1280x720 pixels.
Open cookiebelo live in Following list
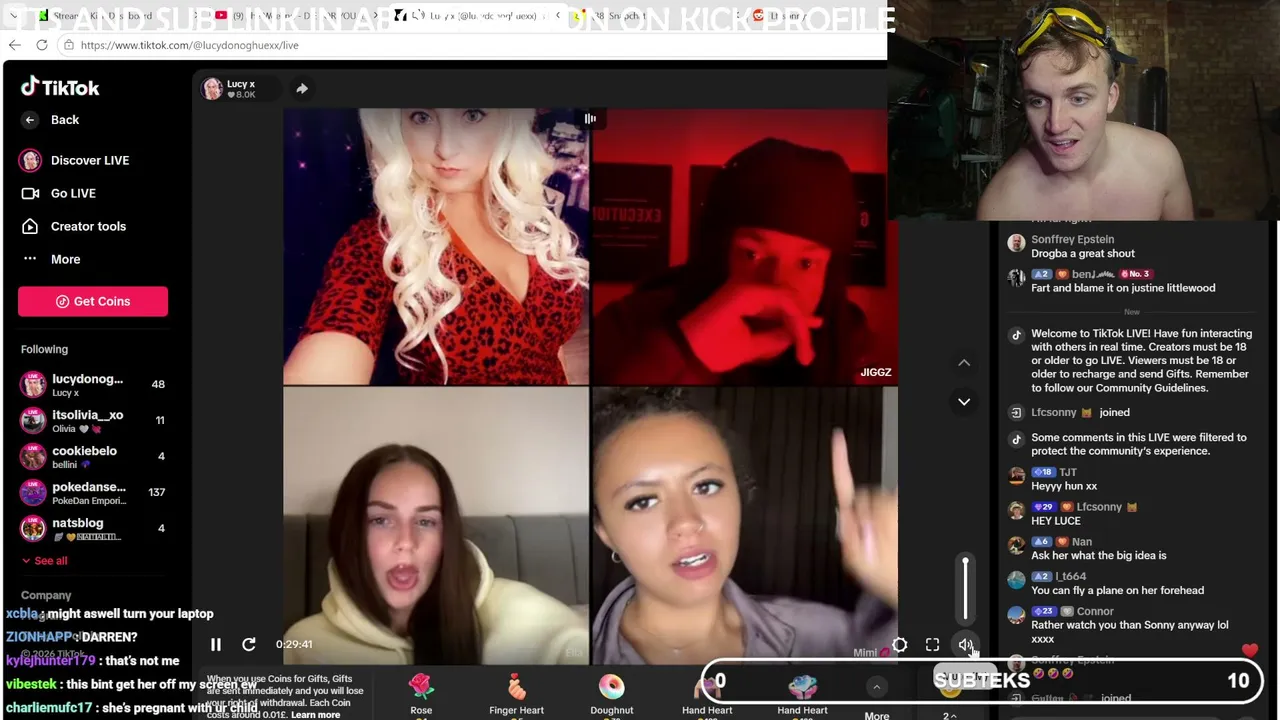pyautogui.click(x=93, y=456)
